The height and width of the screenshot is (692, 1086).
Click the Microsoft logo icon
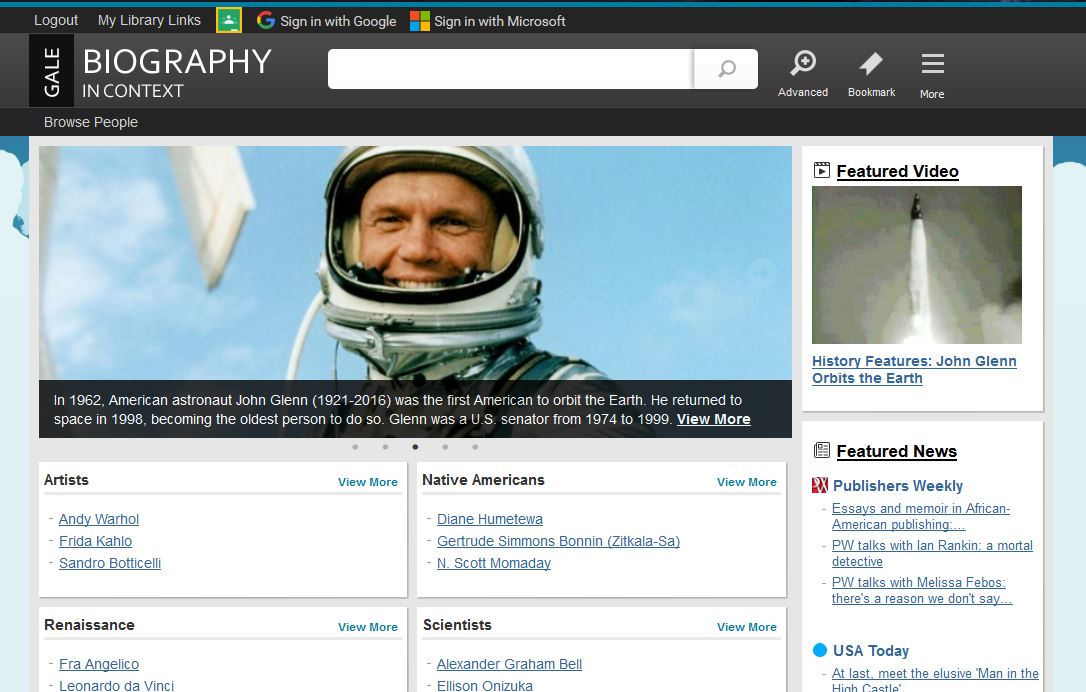(x=420, y=21)
